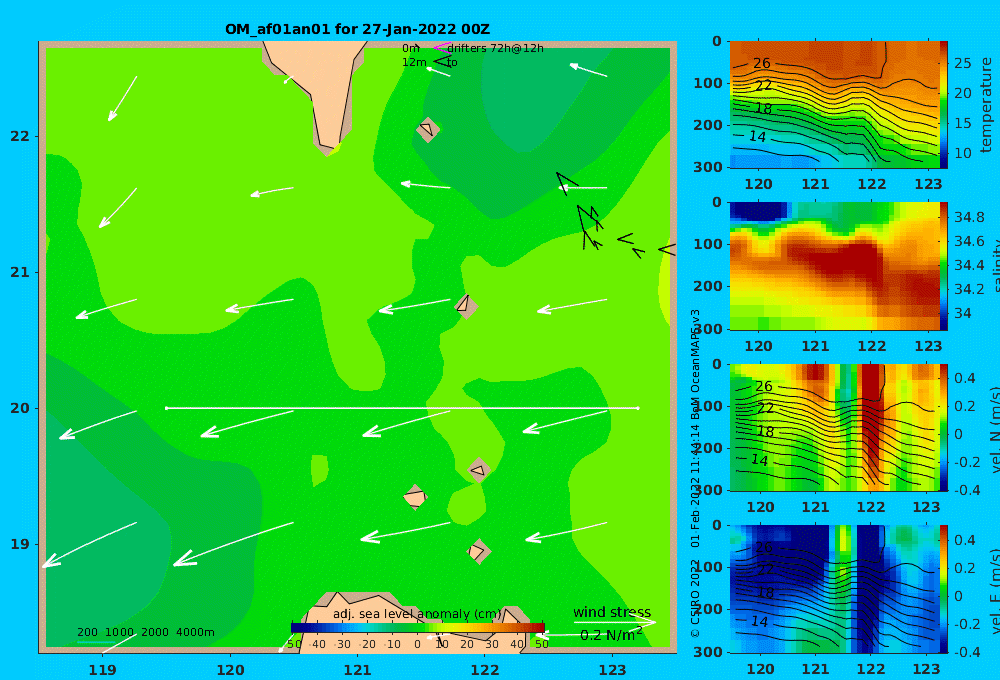Click the island marker near 22°N, 121.5°E
This screenshot has height=680, width=1000.
coord(428,129)
